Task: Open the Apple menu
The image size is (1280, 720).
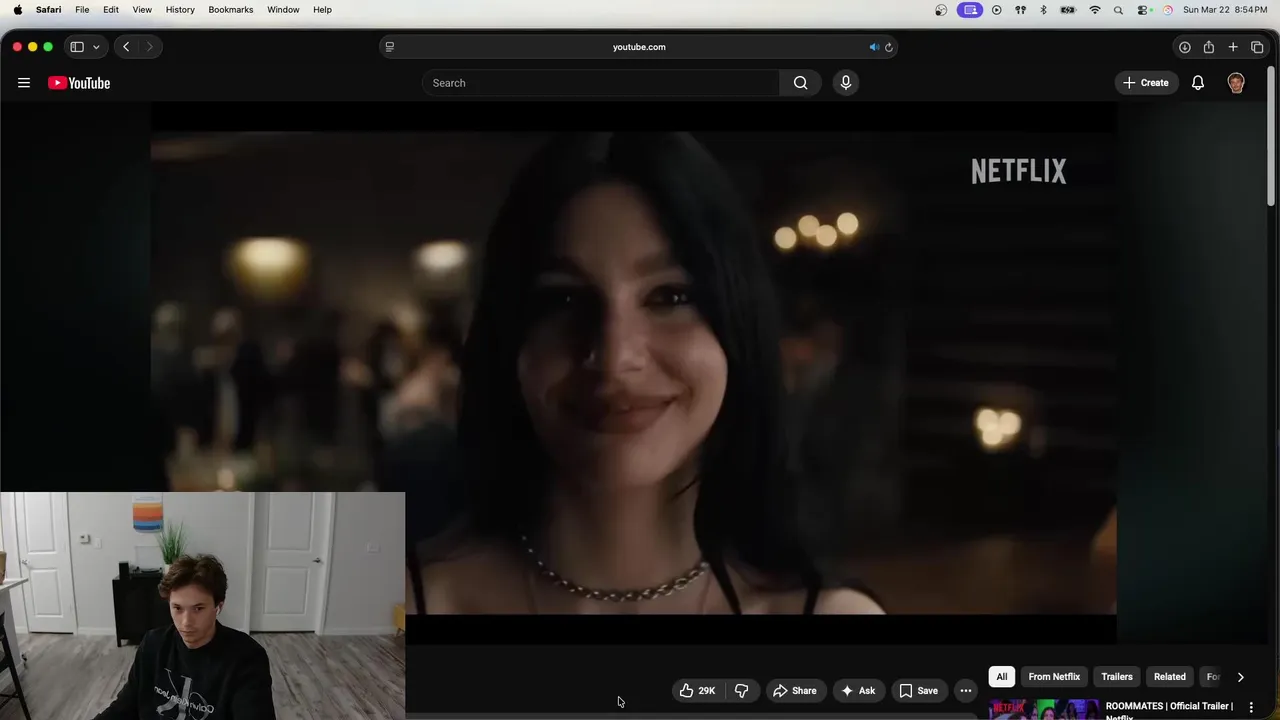Action: pyautogui.click(x=17, y=10)
